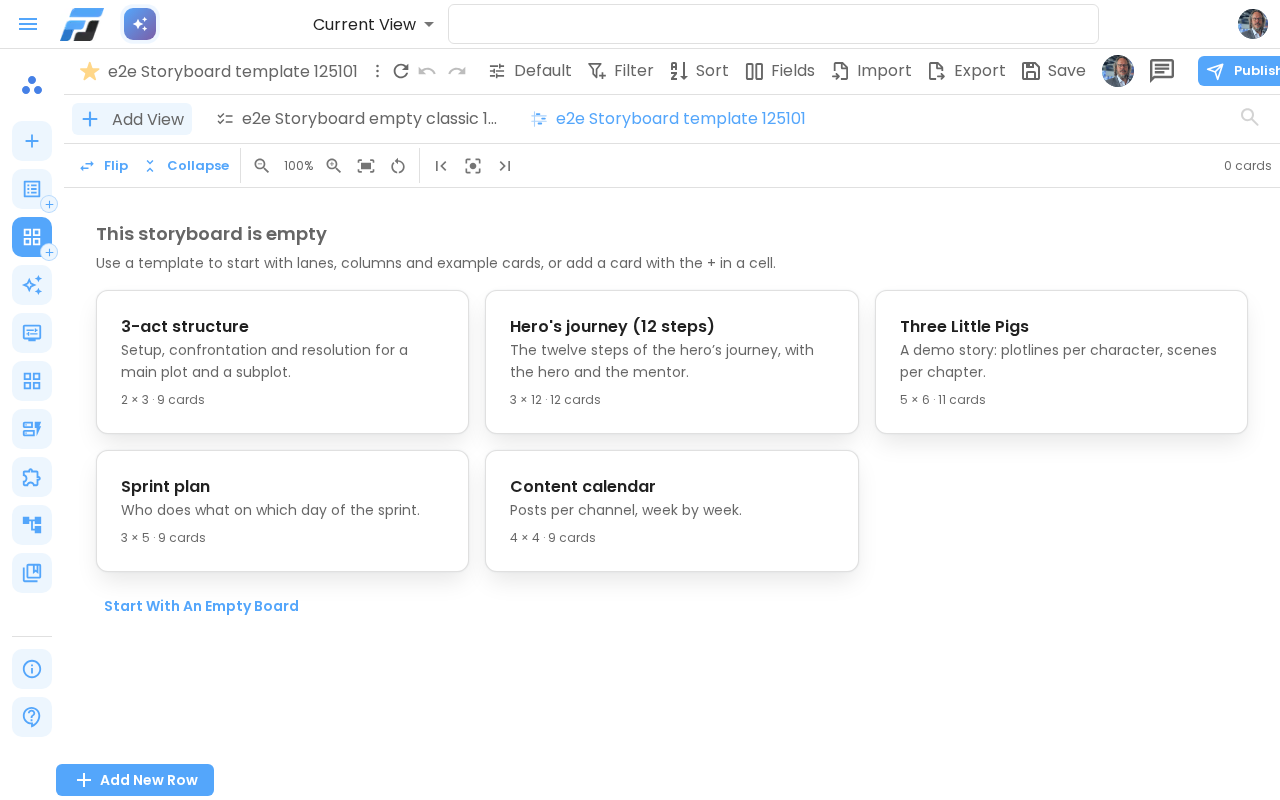Open the Fields chooser

click(780, 71)
